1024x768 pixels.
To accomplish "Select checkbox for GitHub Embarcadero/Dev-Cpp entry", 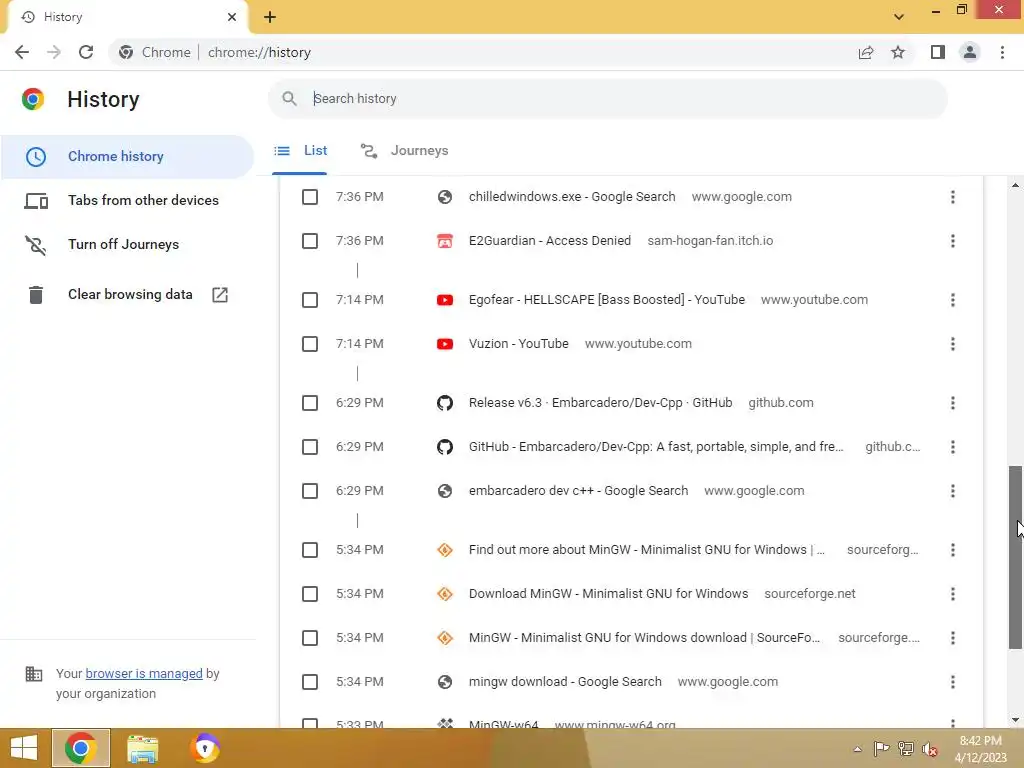I will (x=310, y=447).
